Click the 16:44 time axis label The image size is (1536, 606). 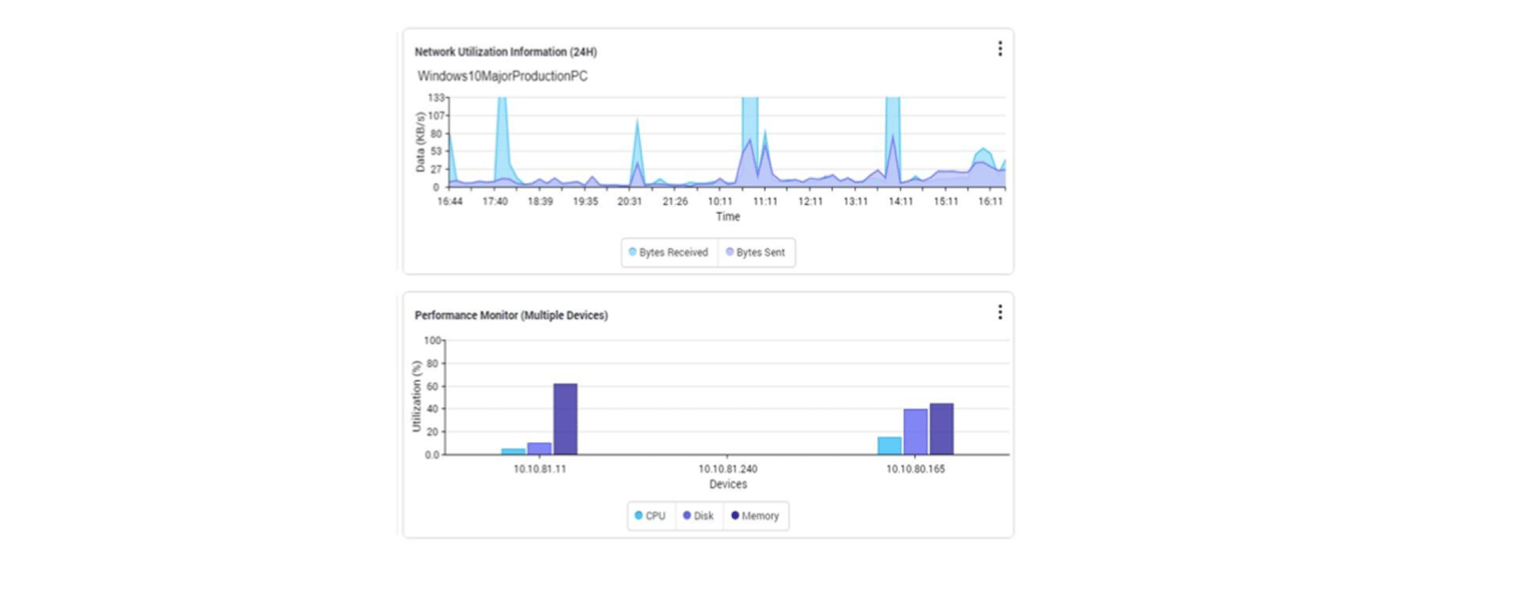(450, 201)
